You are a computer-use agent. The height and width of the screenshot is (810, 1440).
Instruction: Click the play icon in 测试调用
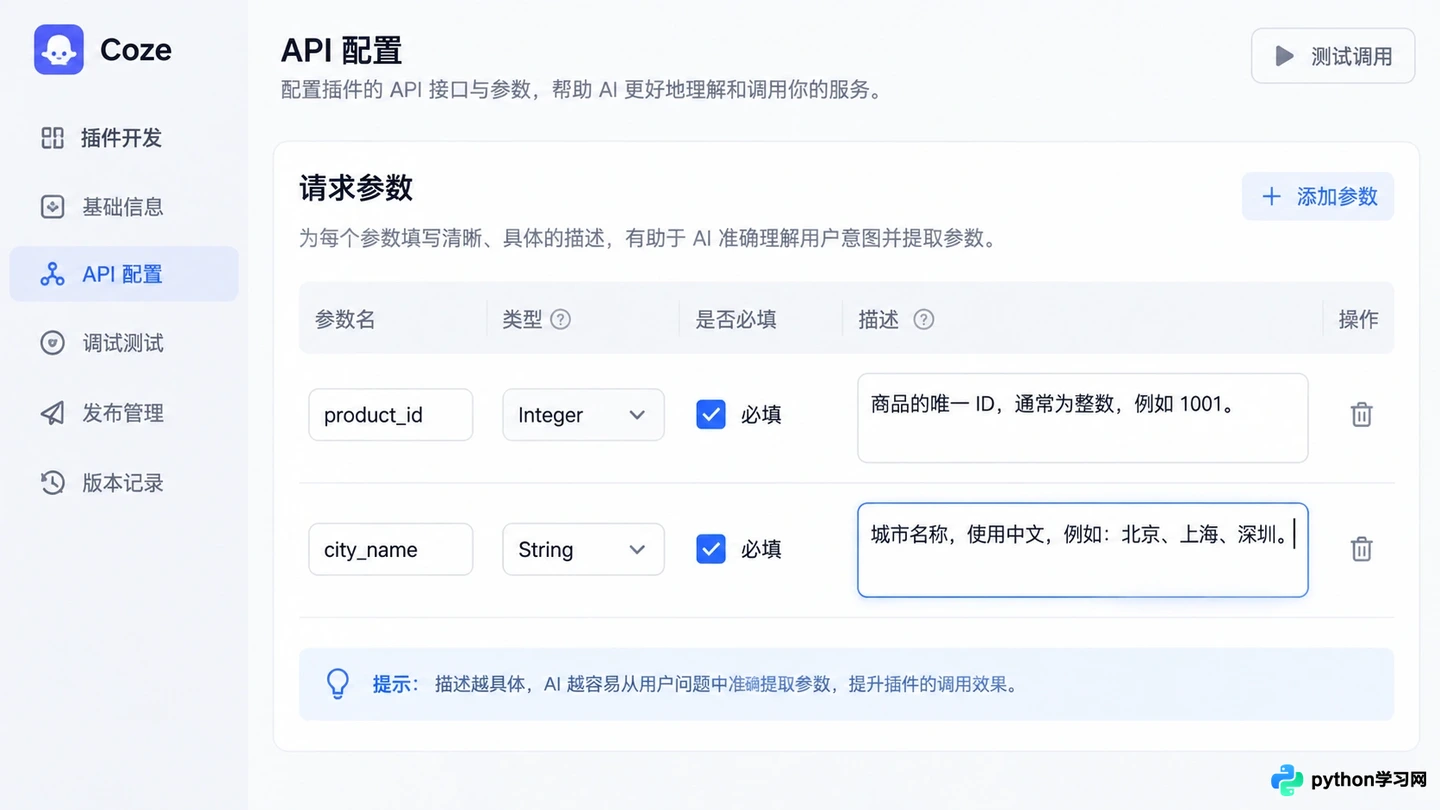pos(1285,56)
